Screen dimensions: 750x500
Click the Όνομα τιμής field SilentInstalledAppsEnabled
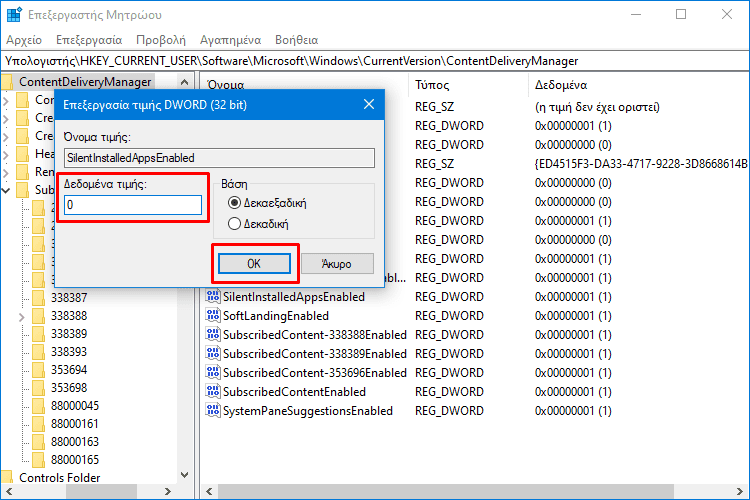point(220,158)
